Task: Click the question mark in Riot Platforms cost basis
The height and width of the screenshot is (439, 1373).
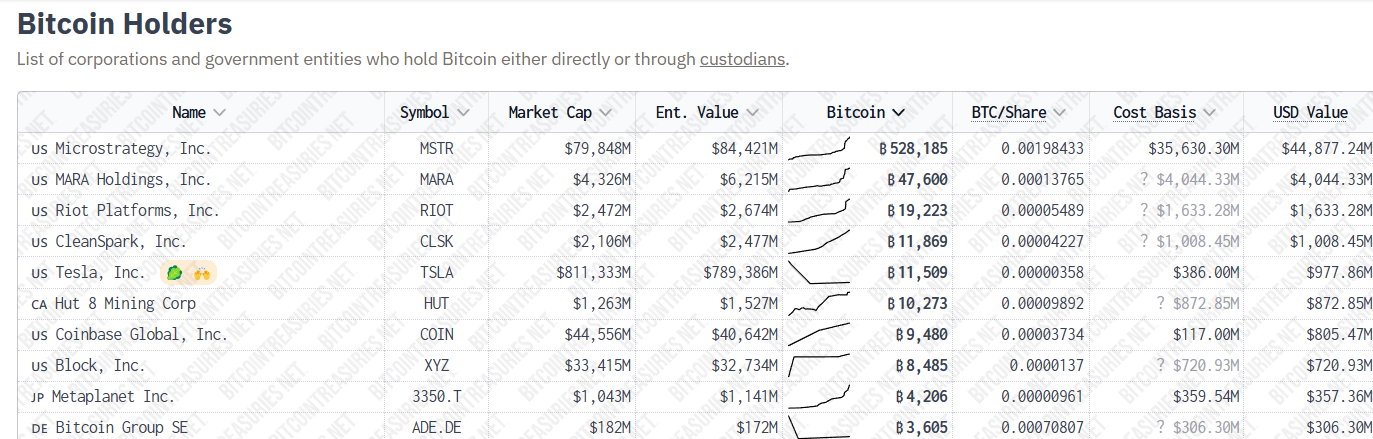Action: (x=1144, y=211)
